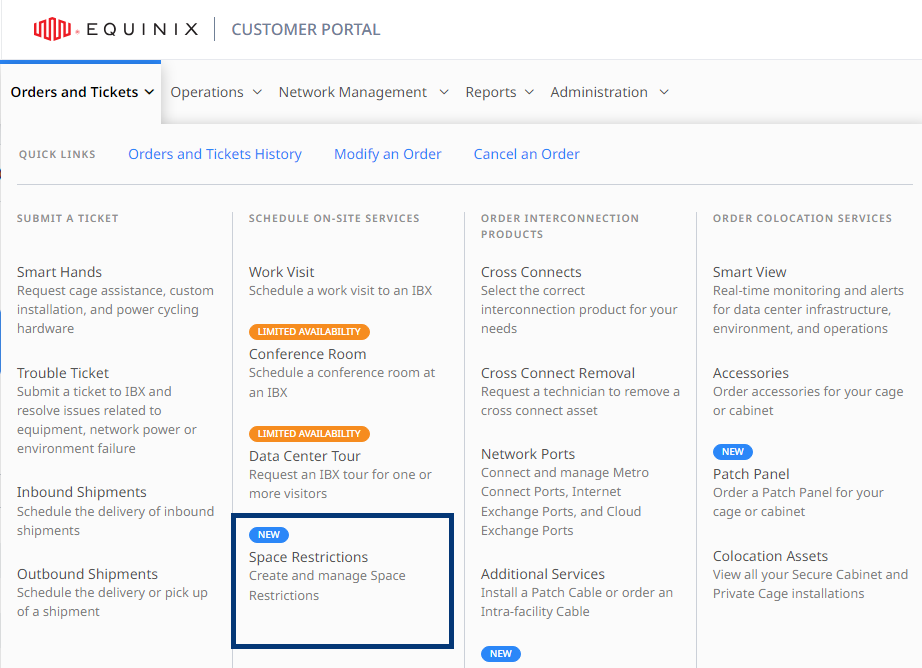
Task: Expand the Network Management dropdown chevron
Action: click(x=444, y=92)
